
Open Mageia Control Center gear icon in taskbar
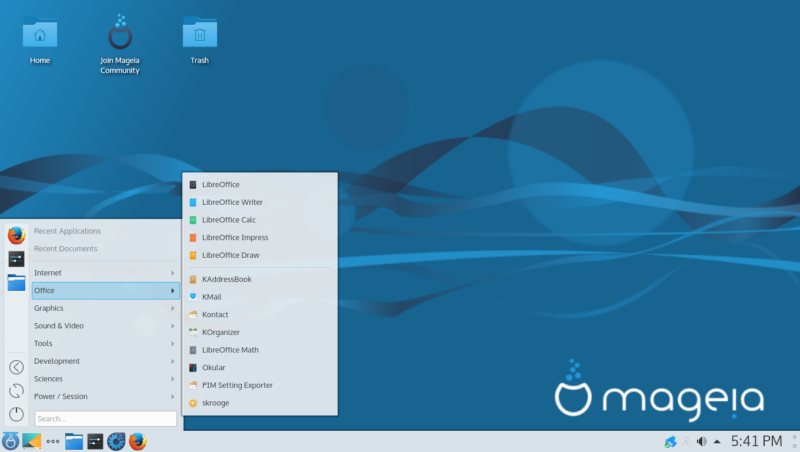[116, 441]
